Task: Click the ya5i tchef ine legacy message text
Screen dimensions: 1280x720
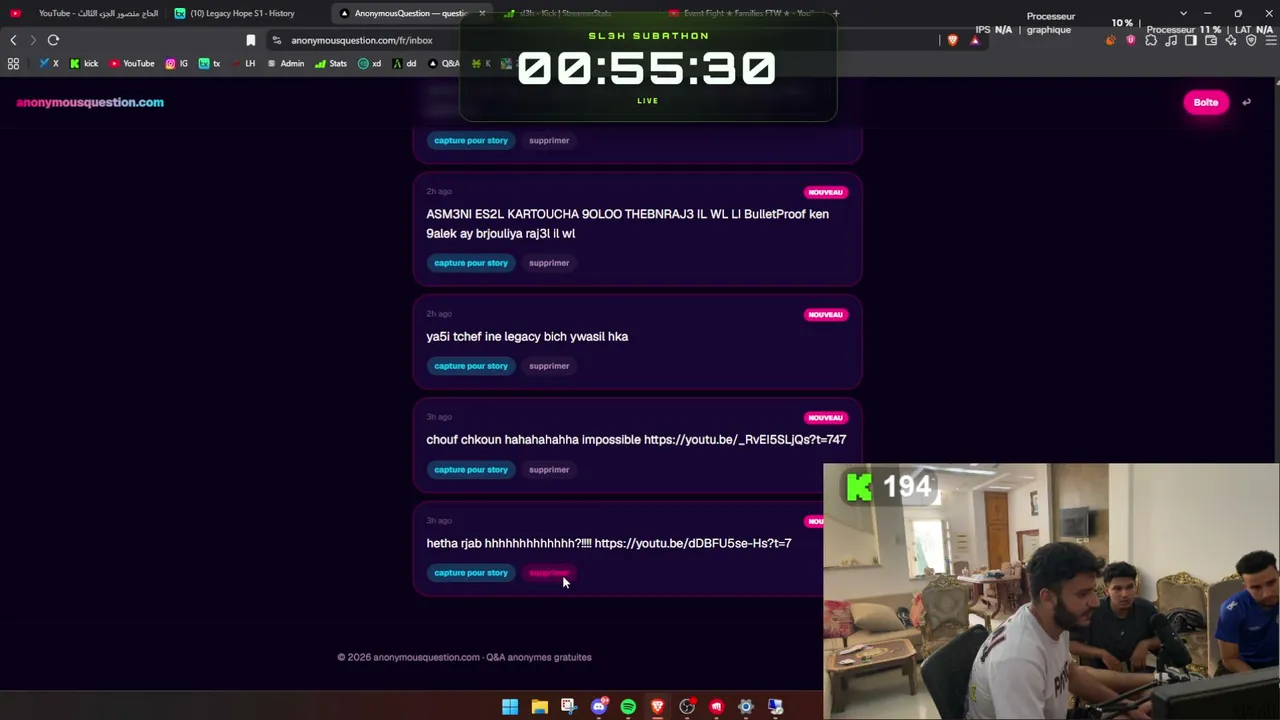Action: [527, 337]
